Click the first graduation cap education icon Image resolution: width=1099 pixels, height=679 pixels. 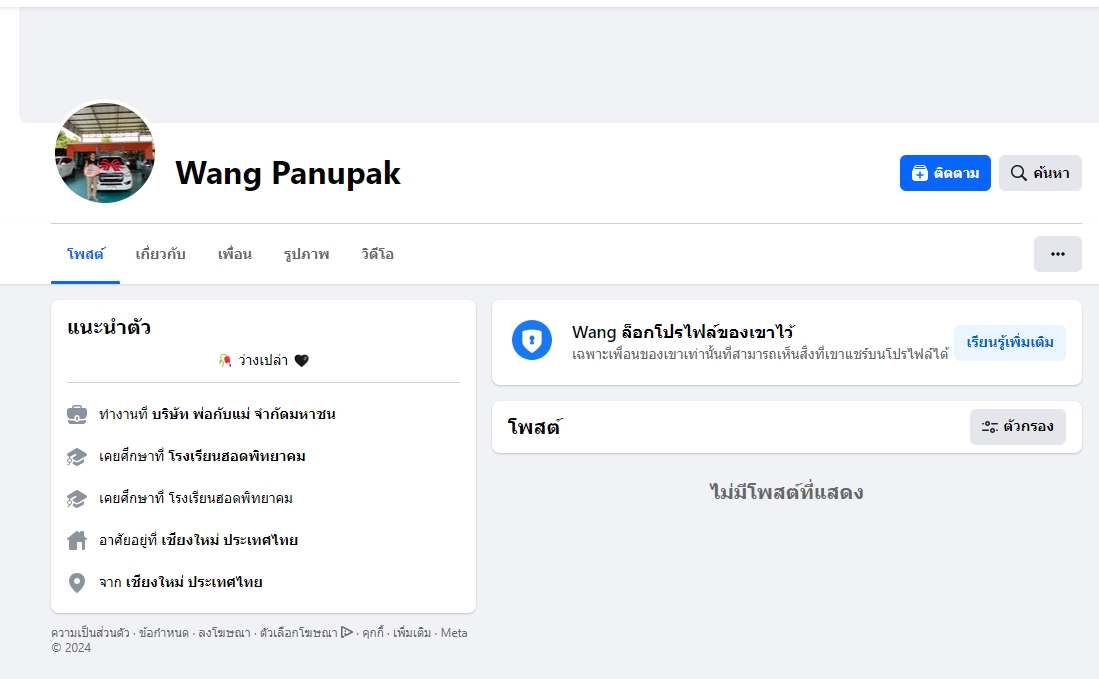pos(77,457)
